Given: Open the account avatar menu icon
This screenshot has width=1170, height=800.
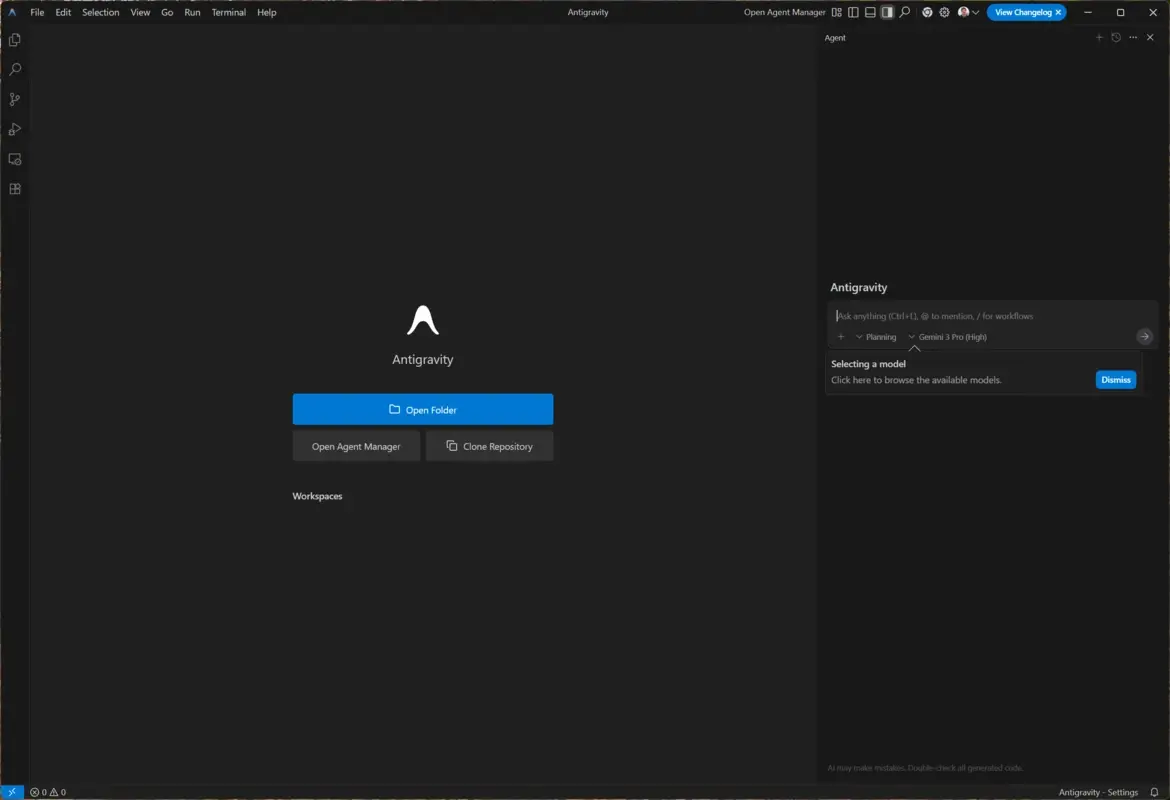Looking at the screenshot, I should point(961,12).
